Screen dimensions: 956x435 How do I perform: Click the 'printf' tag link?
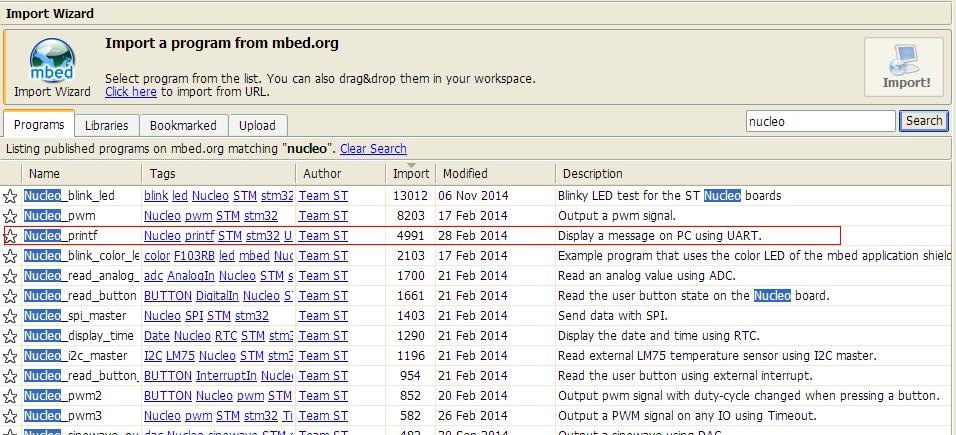coord(199,235)
